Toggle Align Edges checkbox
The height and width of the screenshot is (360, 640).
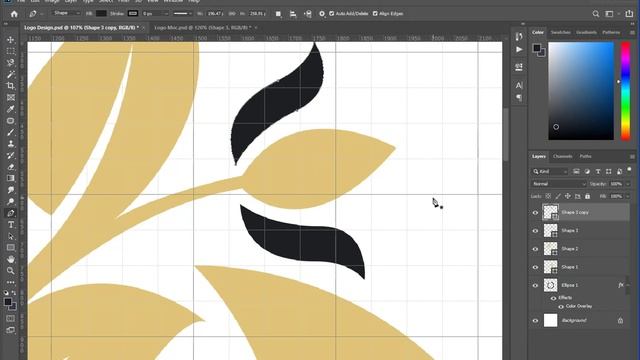[375, 13]
